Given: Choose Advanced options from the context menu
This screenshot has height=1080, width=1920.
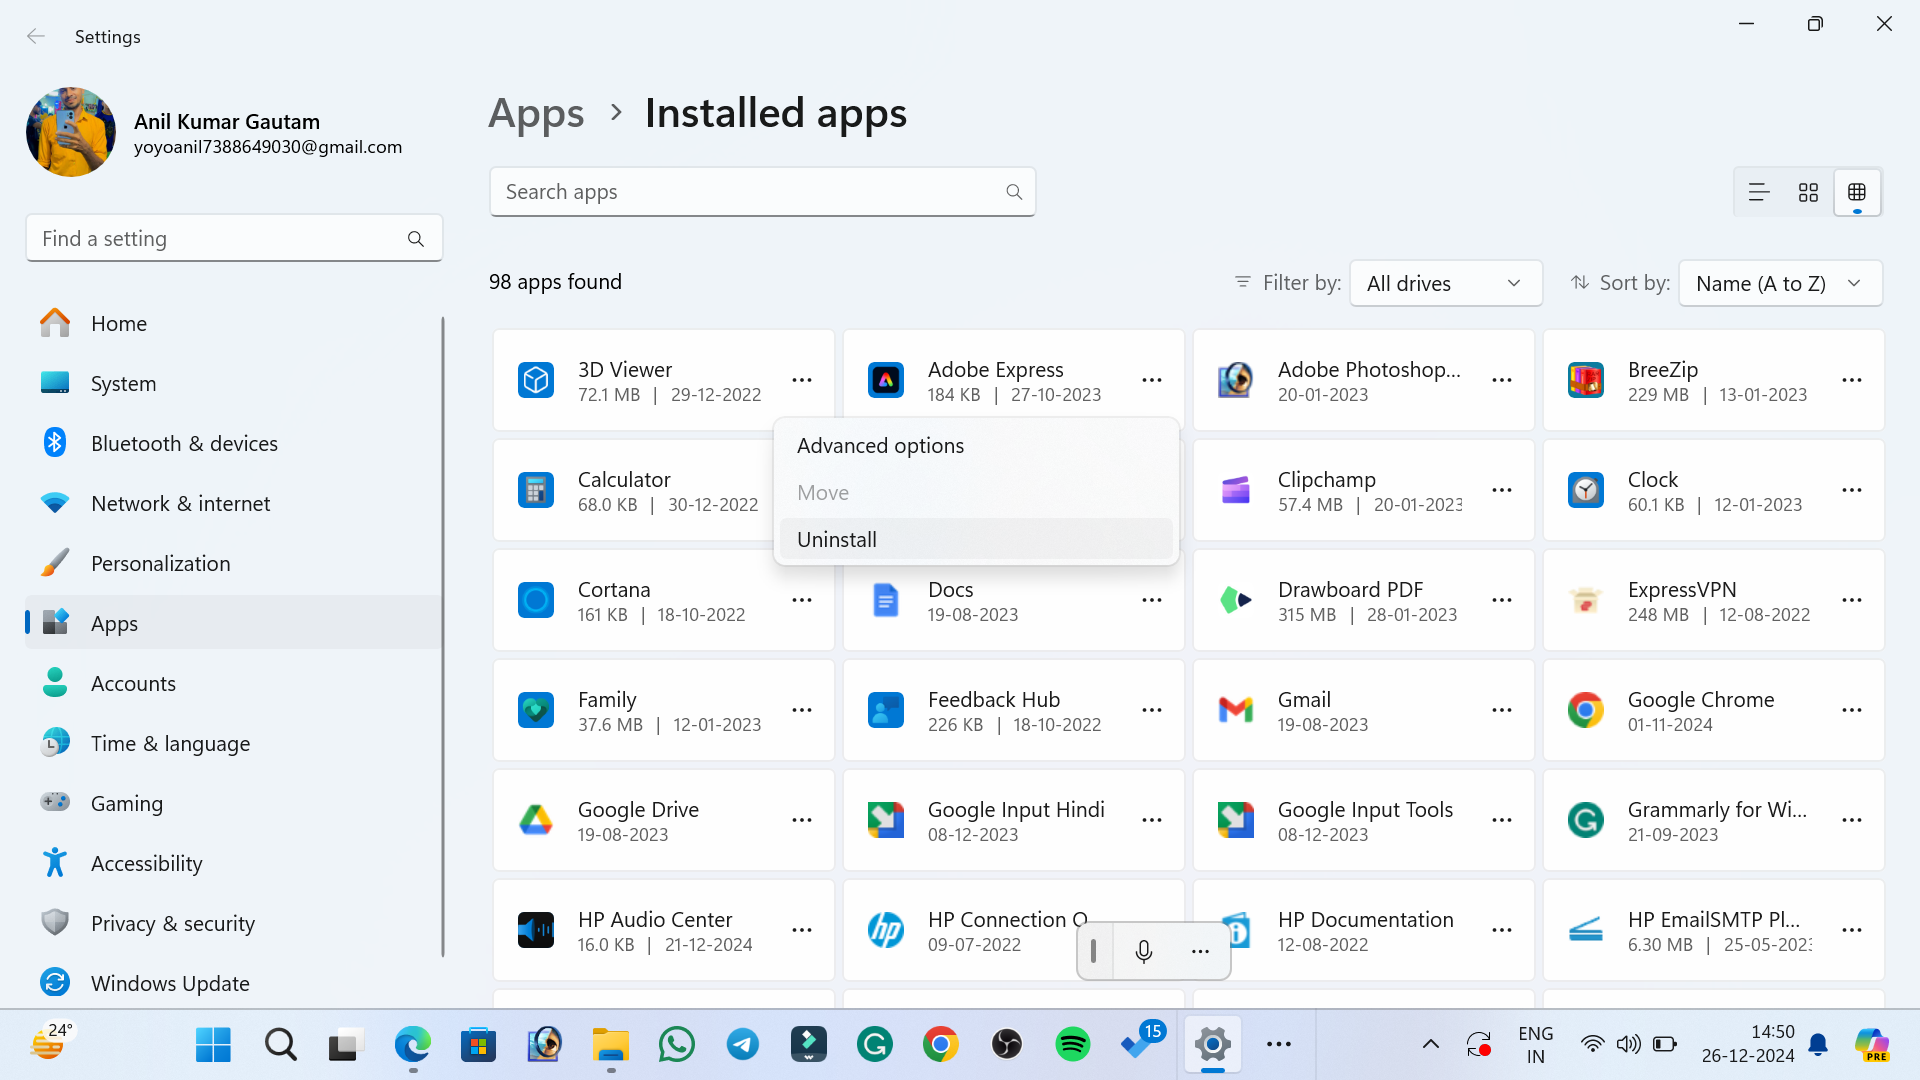Looking at the screenshot, I should [976, 446].
